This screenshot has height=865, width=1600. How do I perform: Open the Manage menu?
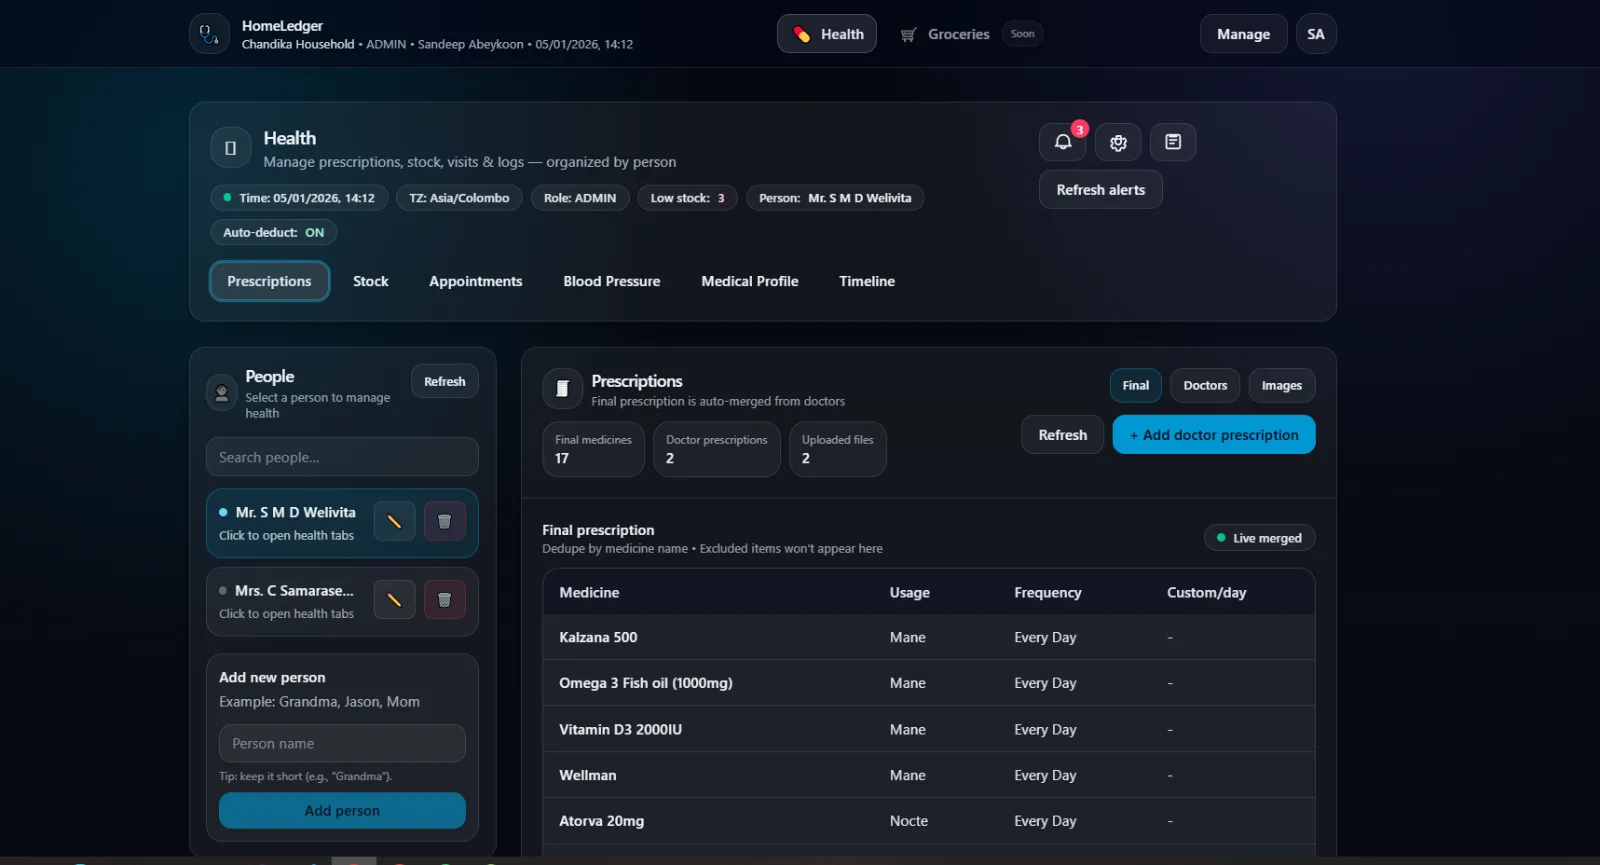click(x=1243, y=34)
